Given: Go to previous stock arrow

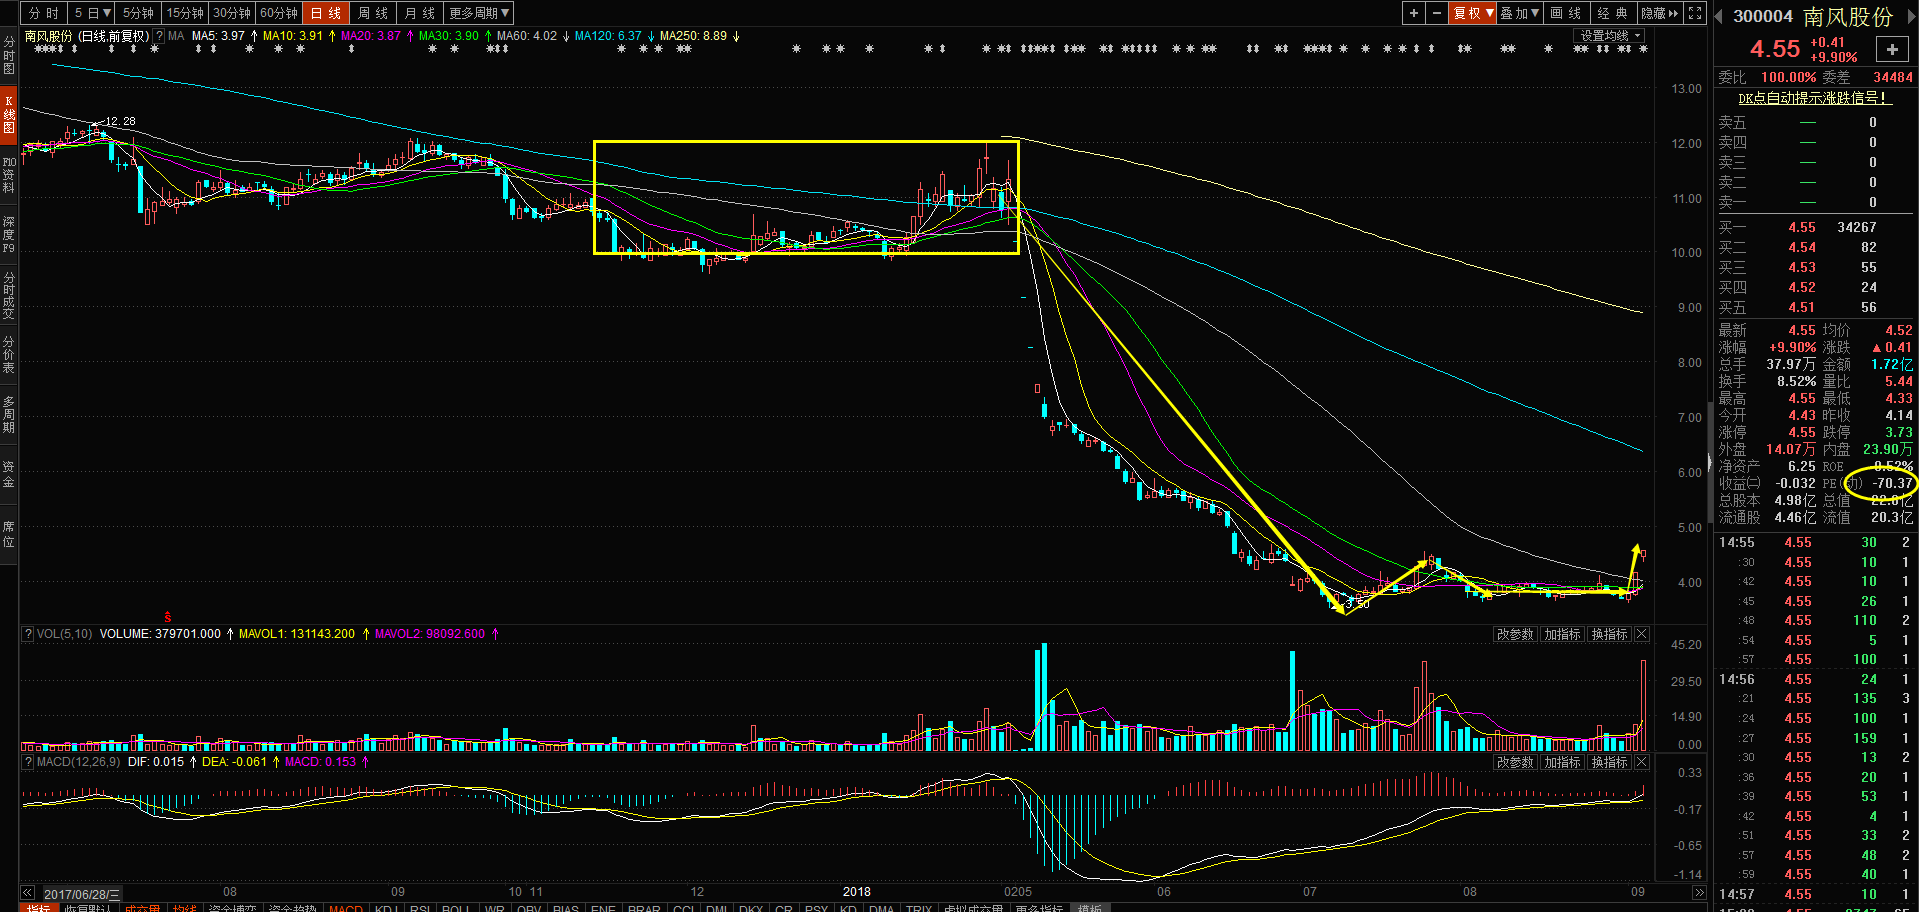Looking at the screenshot, I should [x=1719, y=16].
